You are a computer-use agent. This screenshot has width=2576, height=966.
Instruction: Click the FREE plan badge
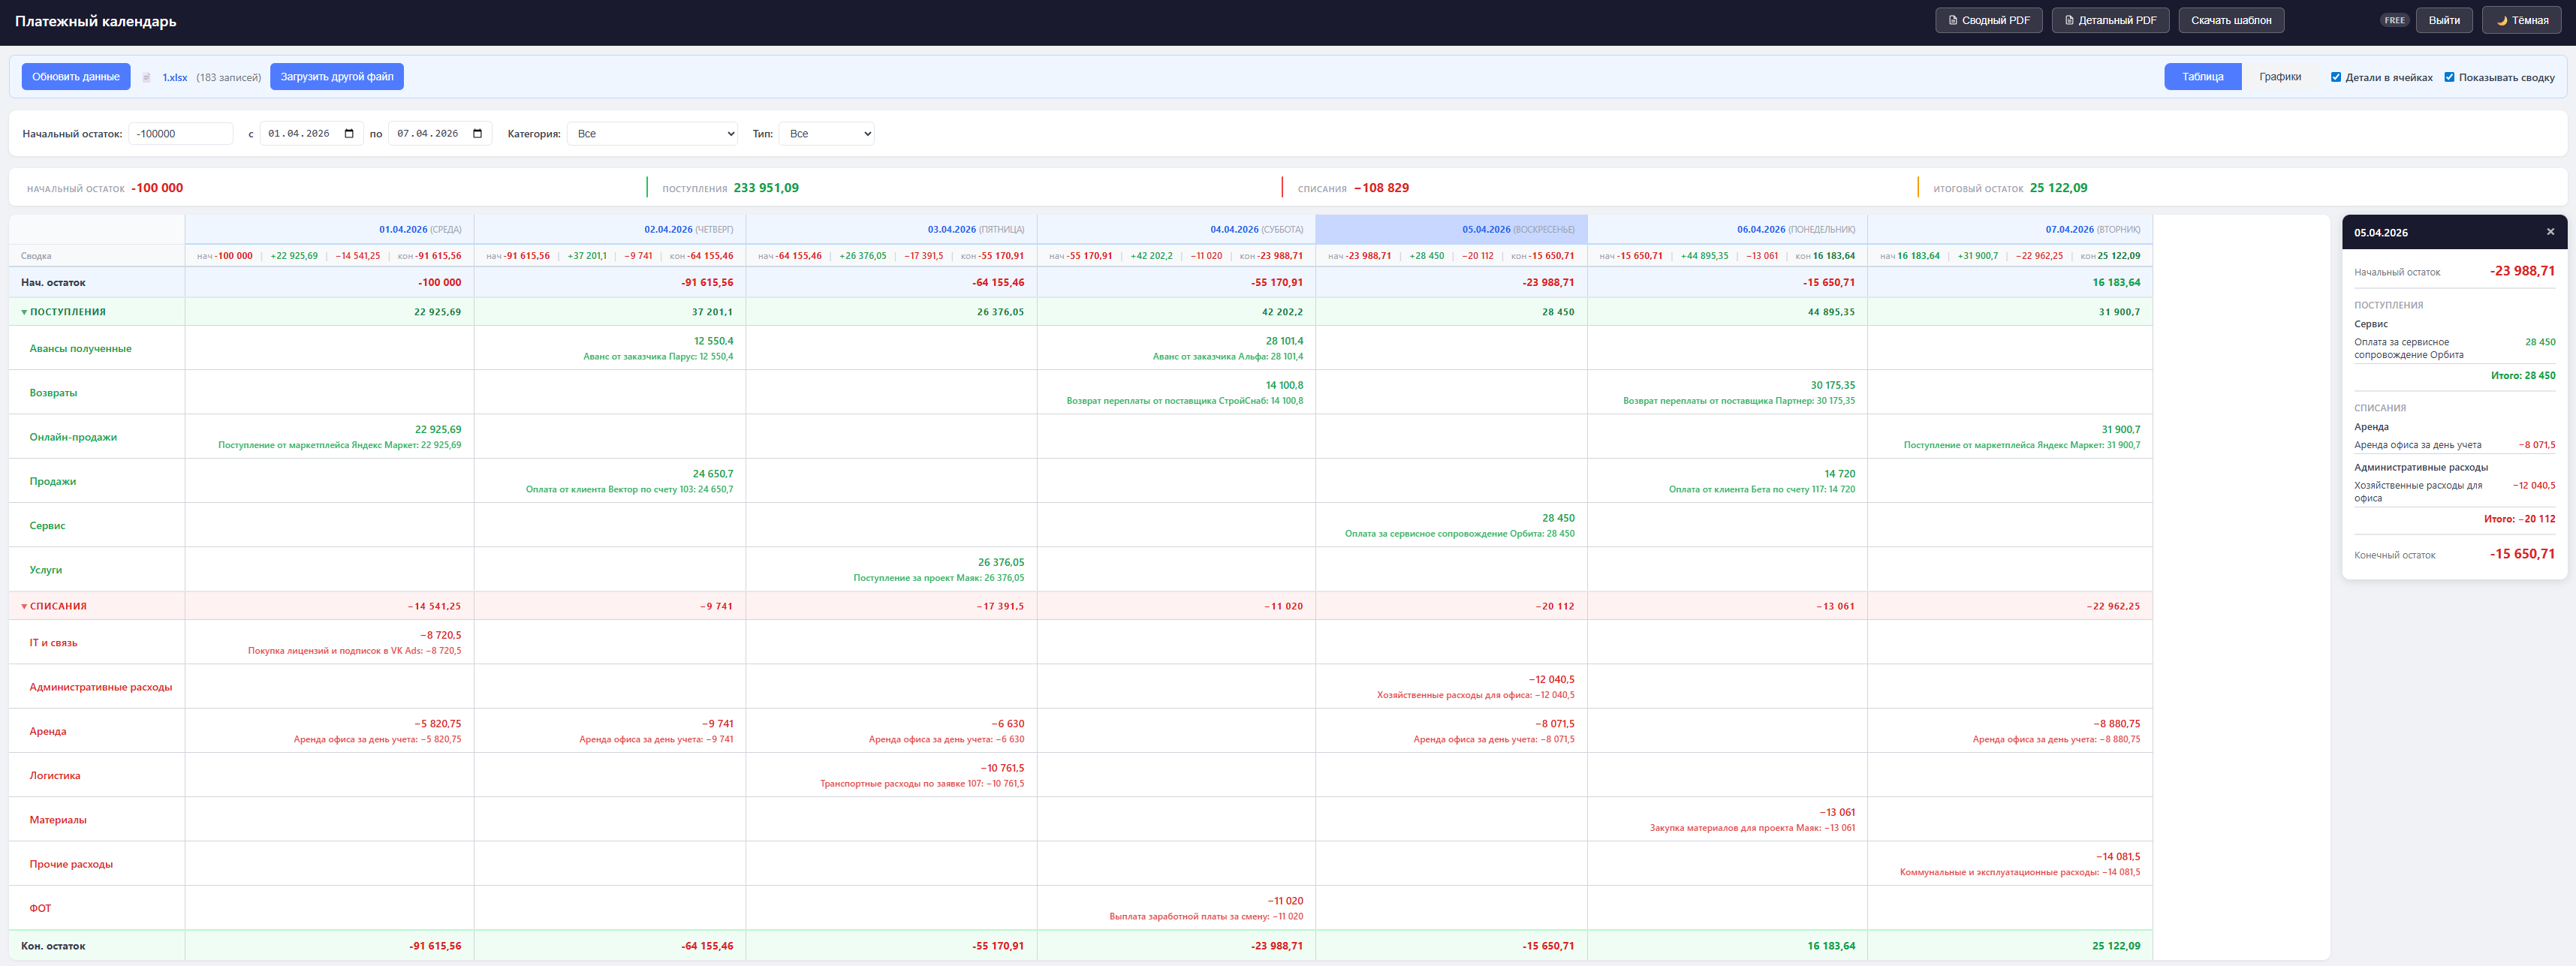pyautogui.click(x=2394, y=20)
